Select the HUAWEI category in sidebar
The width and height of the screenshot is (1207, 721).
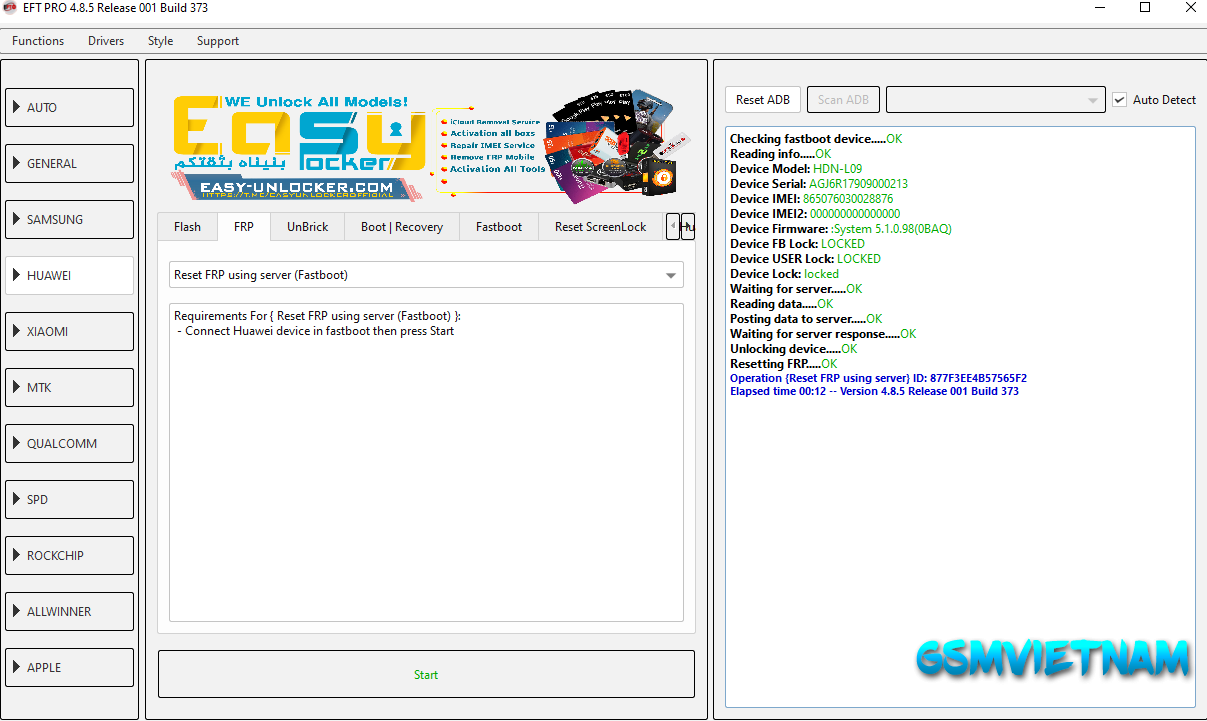[70, 275]
